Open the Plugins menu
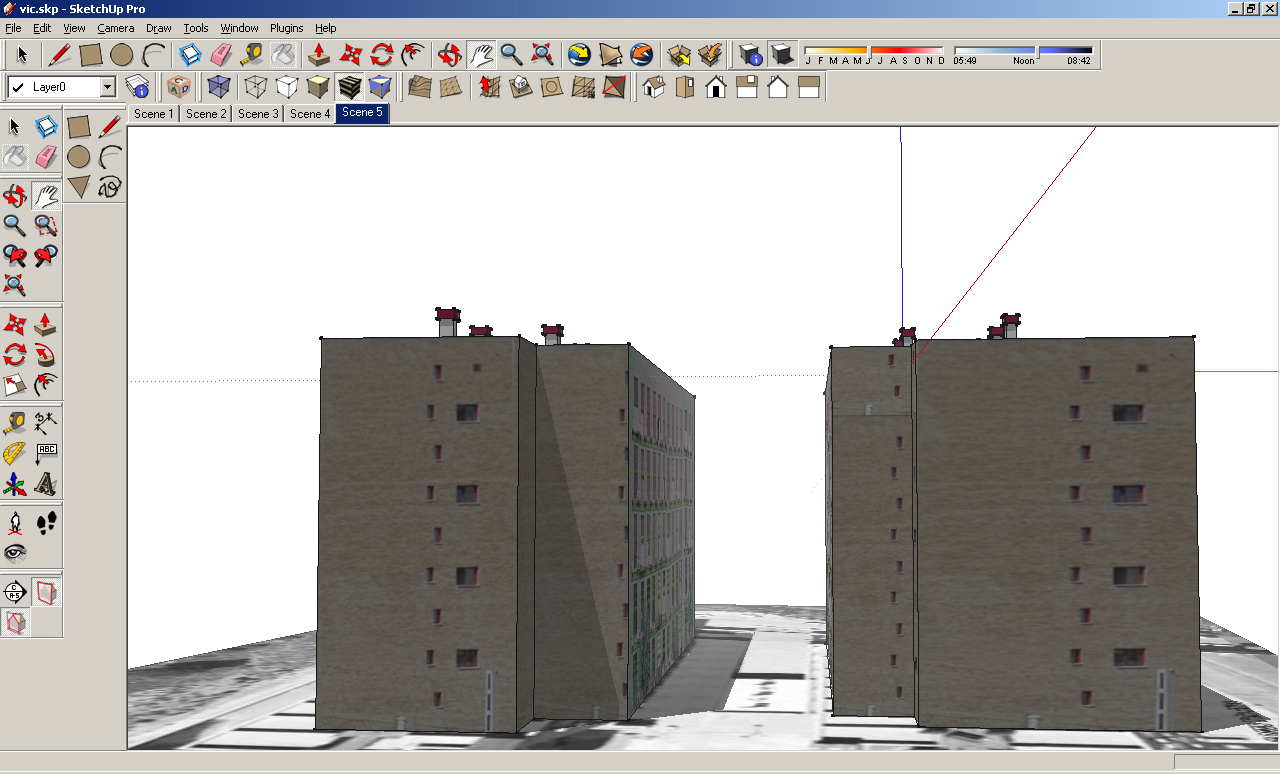 (x=286, y=28)
